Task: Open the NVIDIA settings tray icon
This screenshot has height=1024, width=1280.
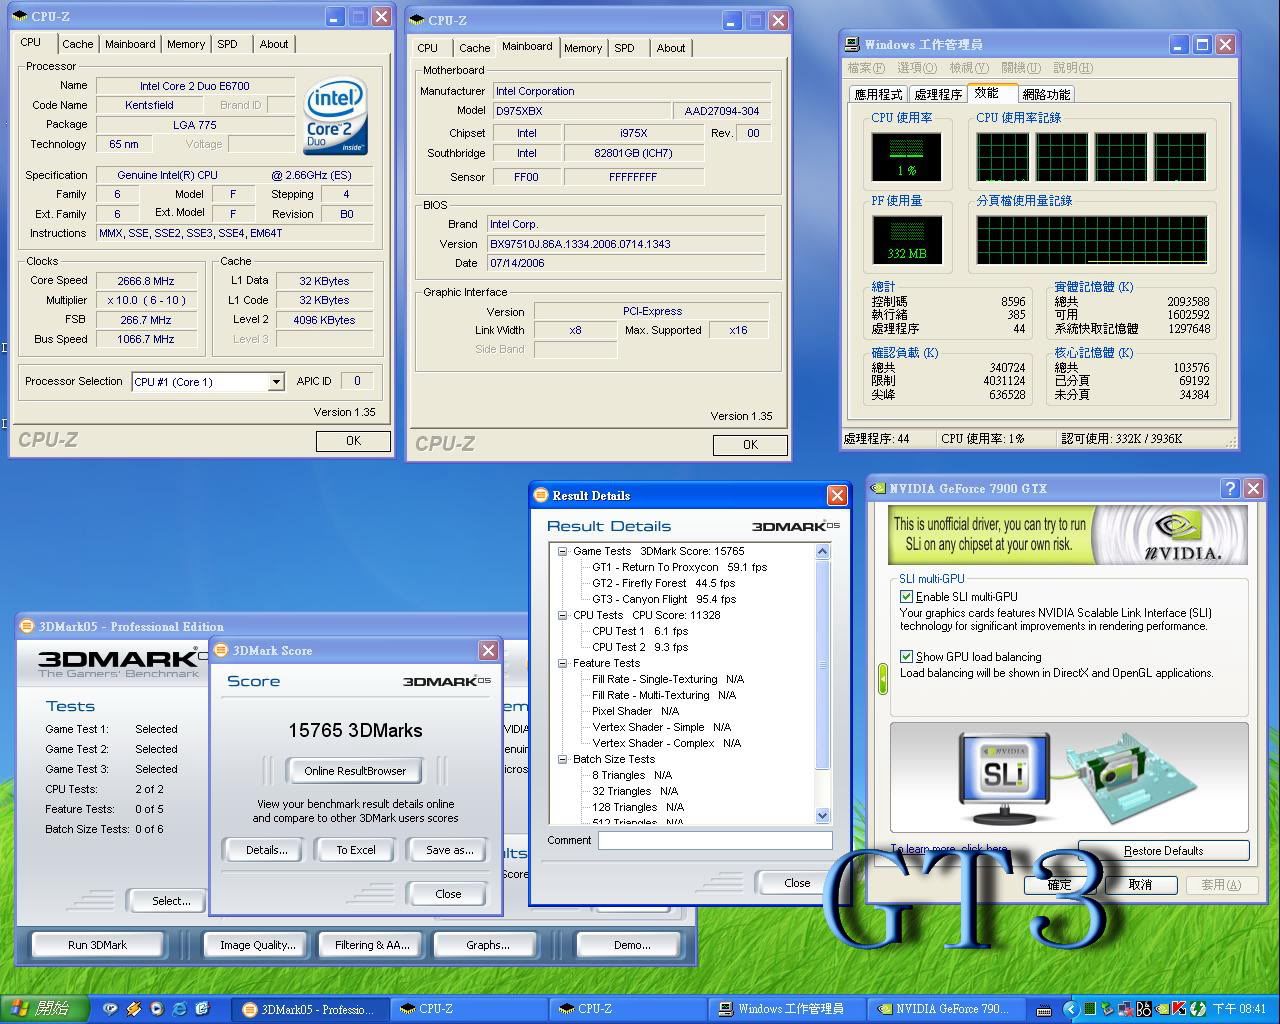Action: click(x=1162, y=1009)
